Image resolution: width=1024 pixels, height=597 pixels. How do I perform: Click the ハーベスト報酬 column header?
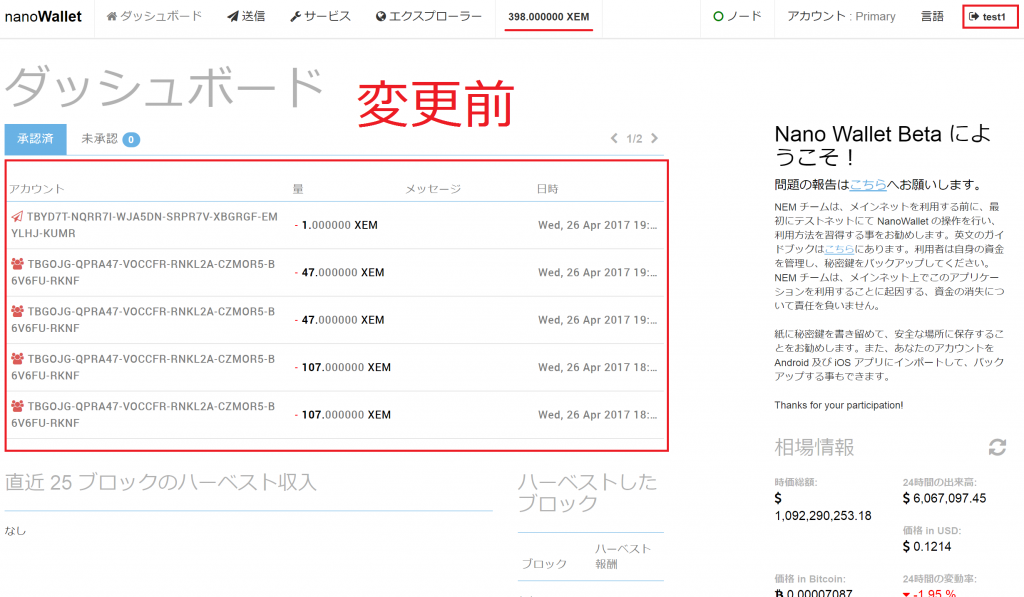(x=623, y=557)
